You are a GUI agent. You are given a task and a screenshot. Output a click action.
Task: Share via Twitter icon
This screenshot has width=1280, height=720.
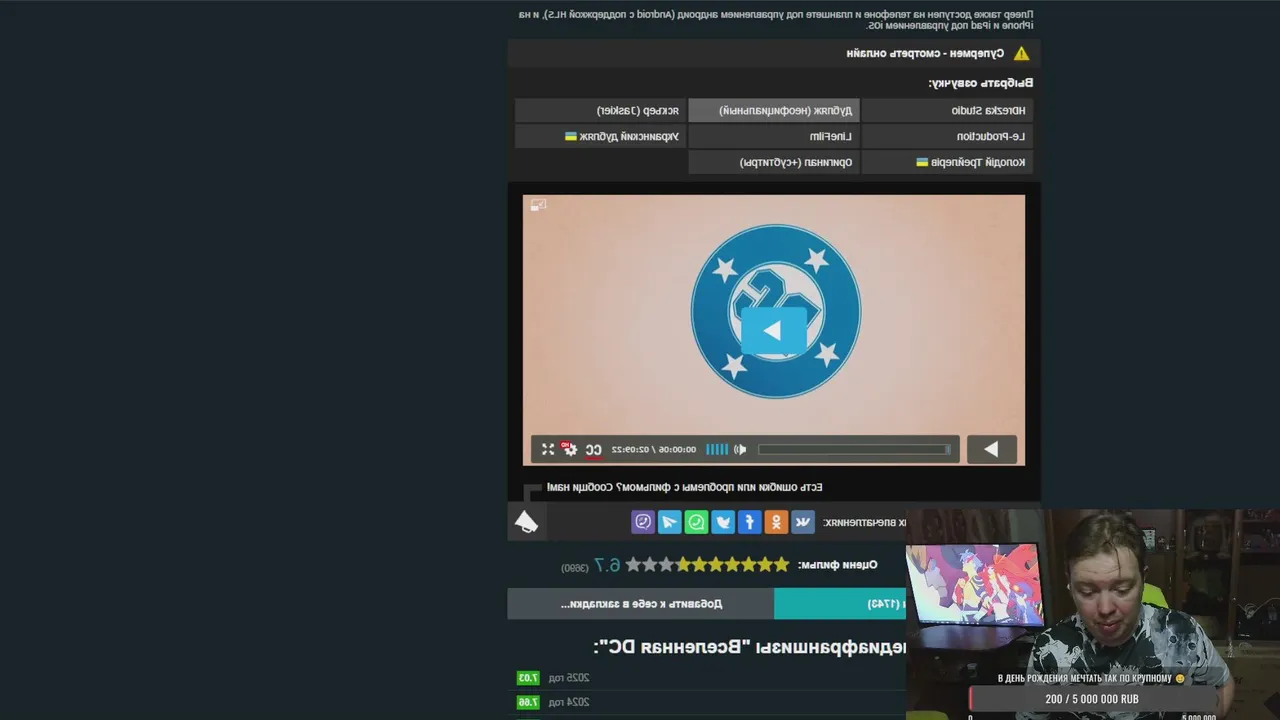click(x=723, y=522)
